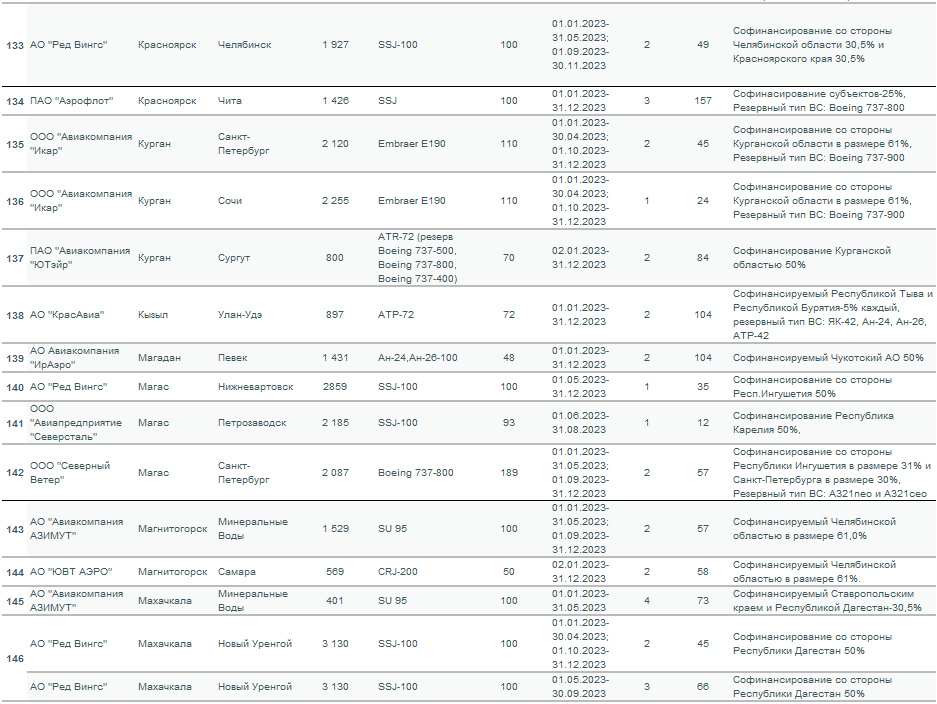Screen dimensions: 937x704
Task: Select period 01.05.2023-30.09.2023
Action: 580,687
